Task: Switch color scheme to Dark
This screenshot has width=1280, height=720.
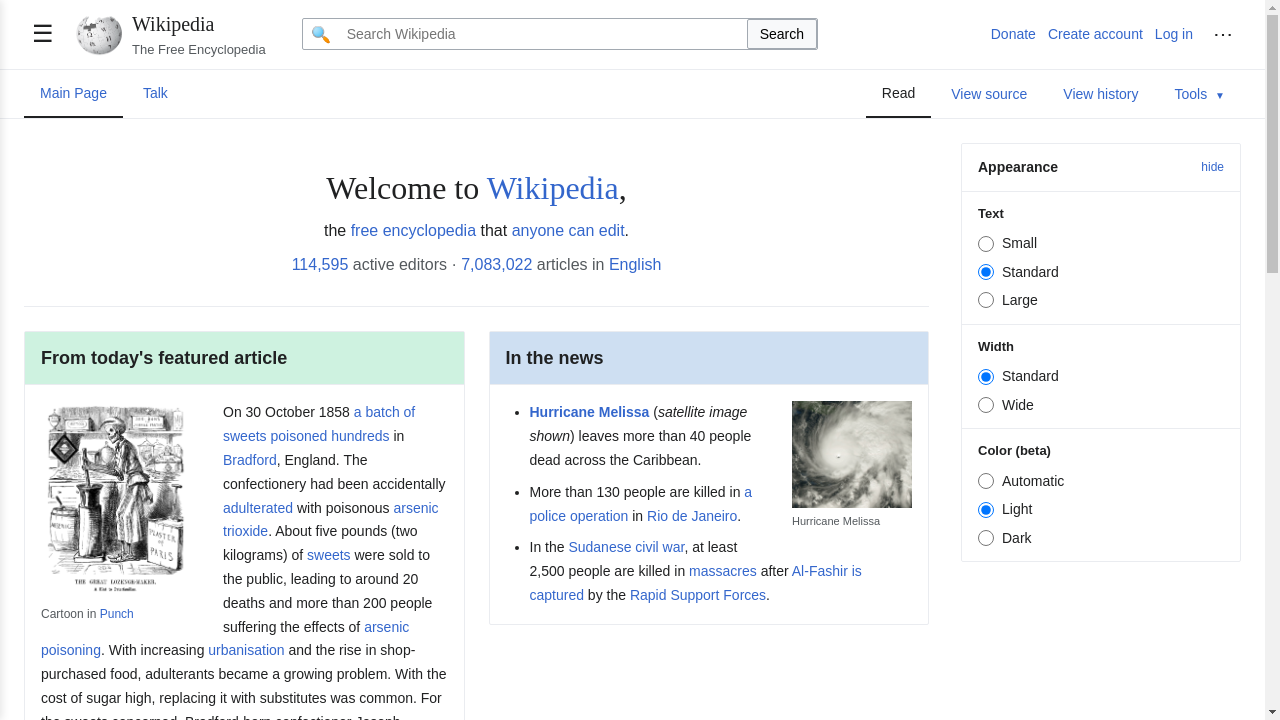Action: point(986,538)
